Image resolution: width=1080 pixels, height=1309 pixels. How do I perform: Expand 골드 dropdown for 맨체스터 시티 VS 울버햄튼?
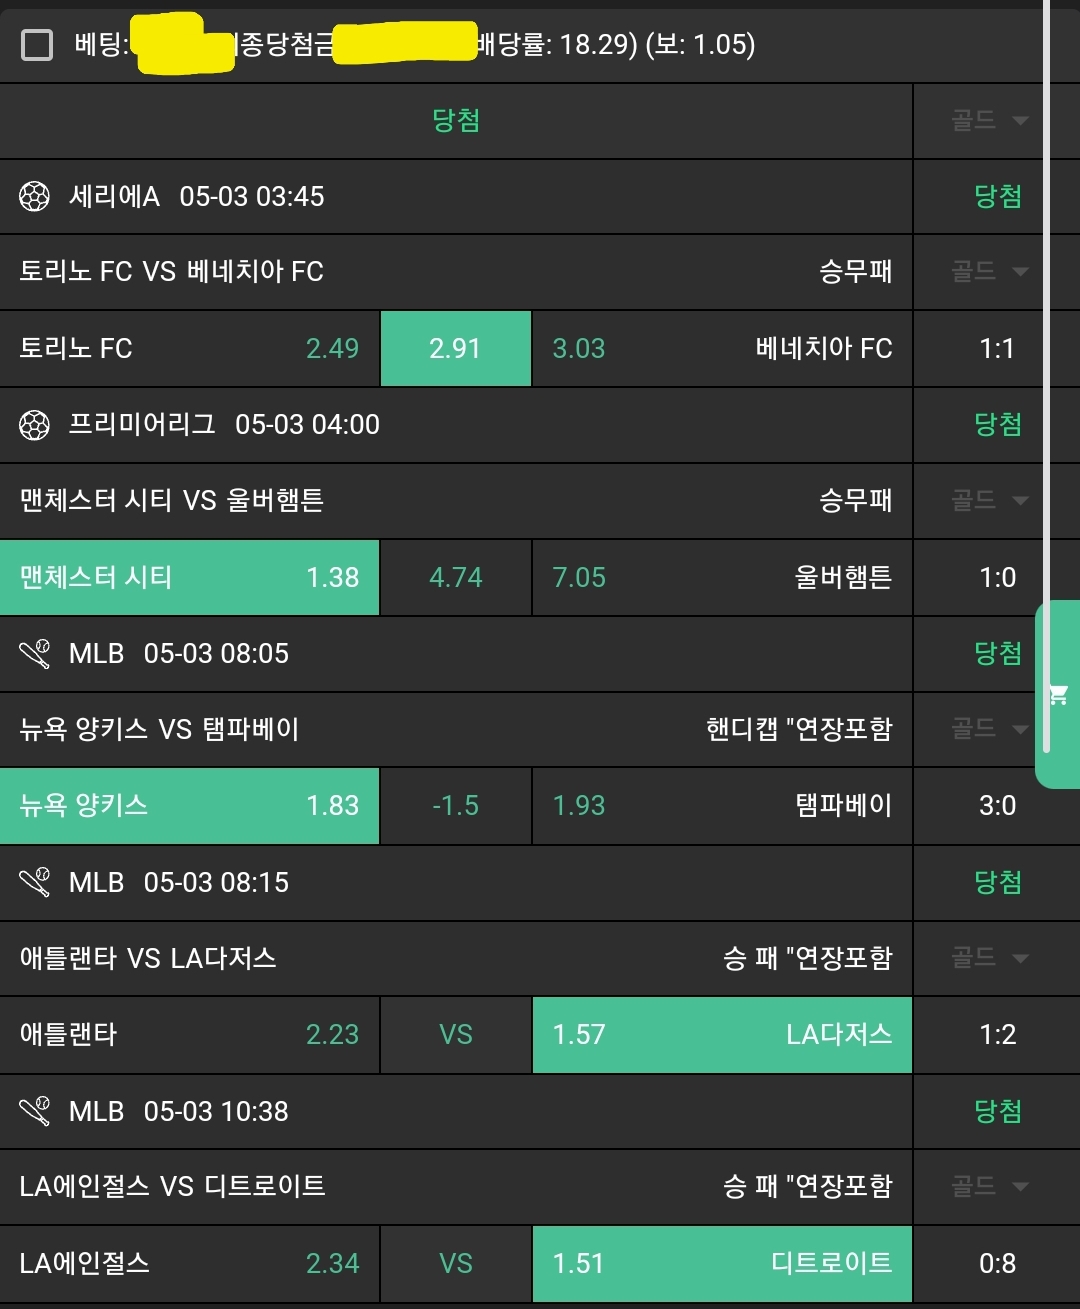pos(989,500)
